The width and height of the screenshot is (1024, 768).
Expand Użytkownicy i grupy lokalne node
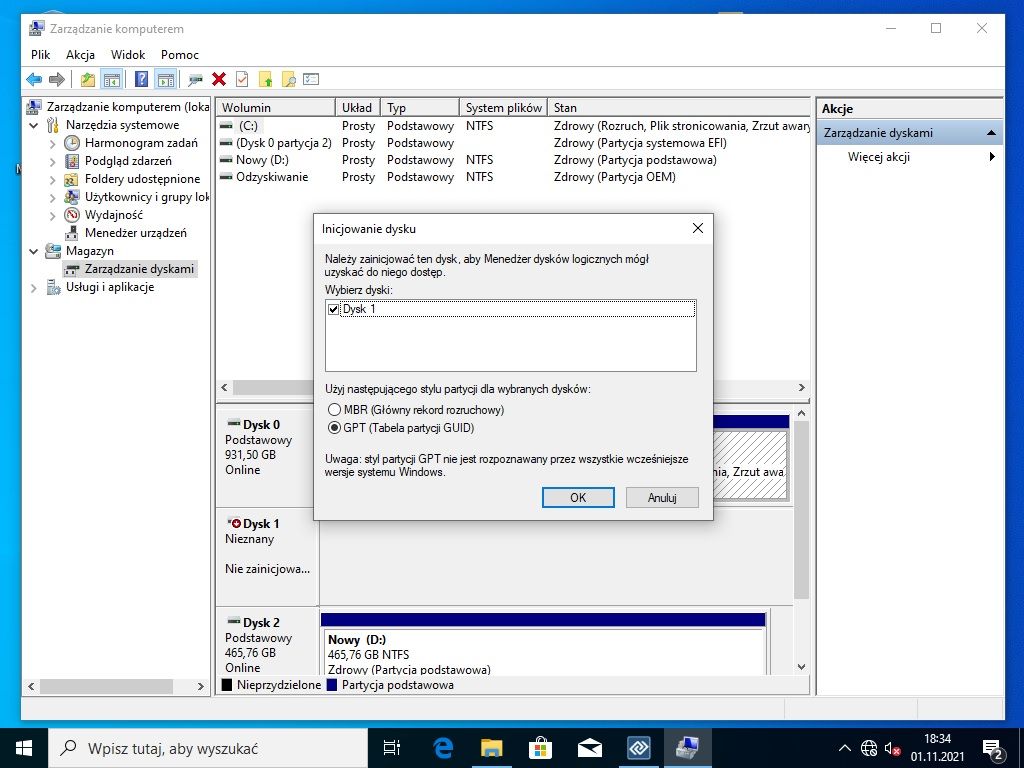point(53,197)
